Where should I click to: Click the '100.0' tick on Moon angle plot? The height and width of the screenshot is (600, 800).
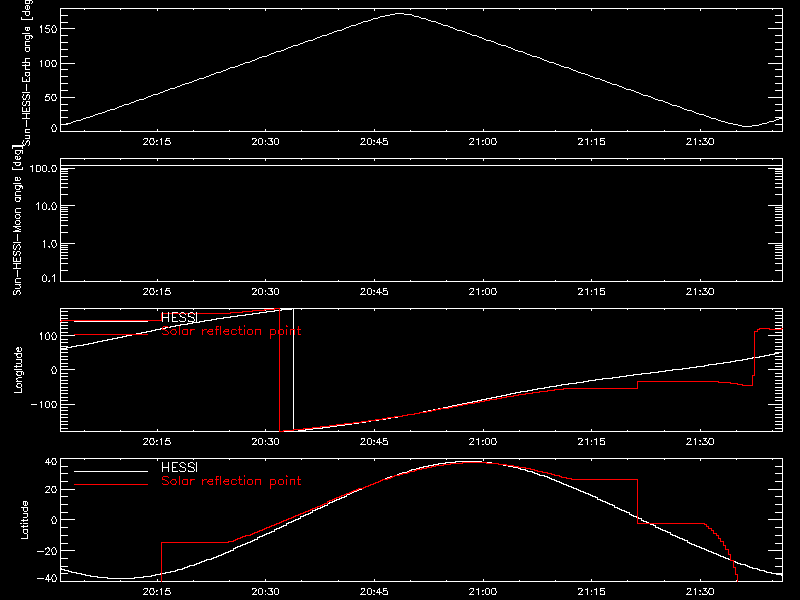[x=43, y=168]
